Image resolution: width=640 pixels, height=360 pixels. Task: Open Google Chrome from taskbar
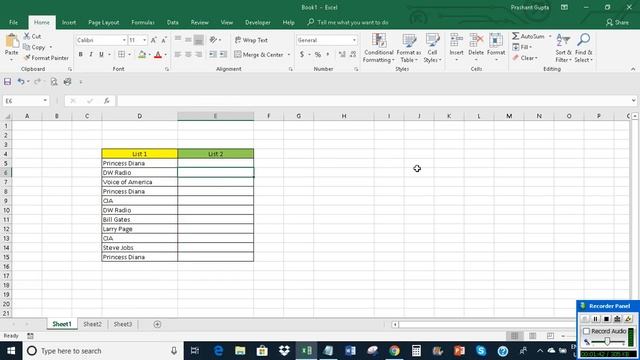tap(394, 351)
